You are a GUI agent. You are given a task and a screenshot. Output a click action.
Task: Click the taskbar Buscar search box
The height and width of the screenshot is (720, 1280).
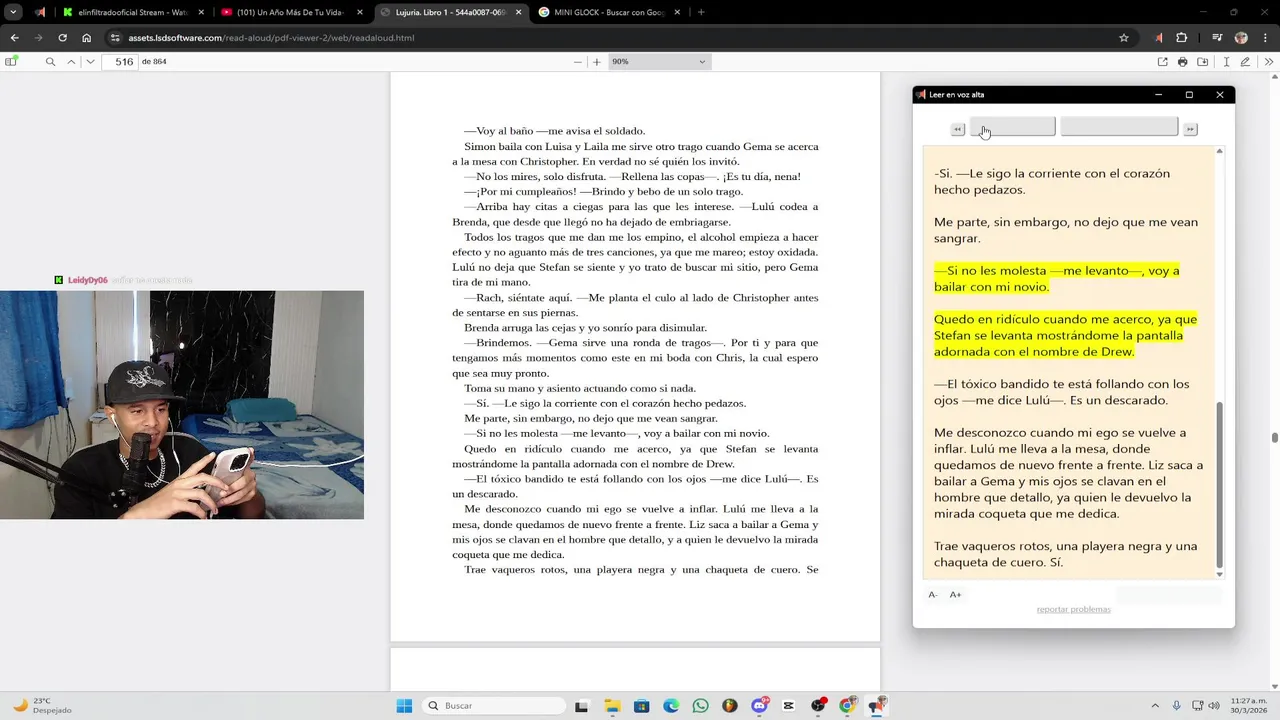pos(494,706)
